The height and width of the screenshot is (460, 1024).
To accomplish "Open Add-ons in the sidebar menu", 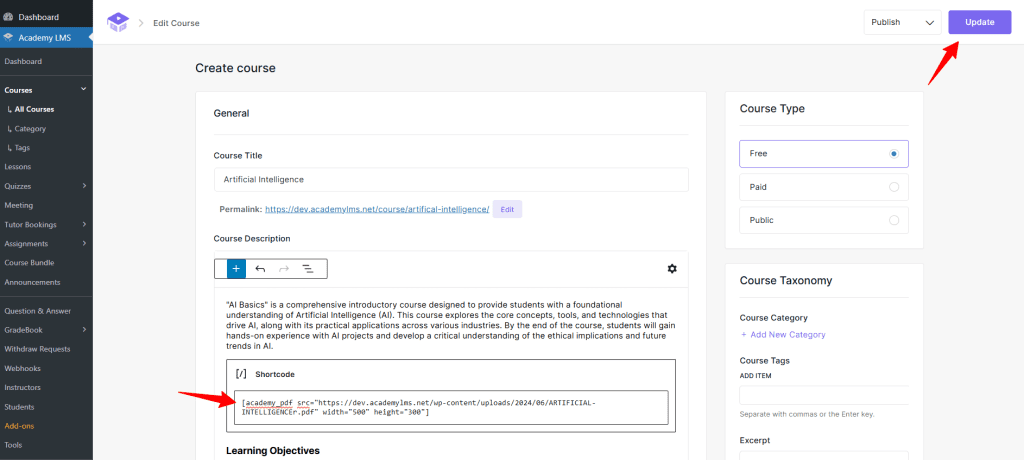I will (x=19, y=426).
